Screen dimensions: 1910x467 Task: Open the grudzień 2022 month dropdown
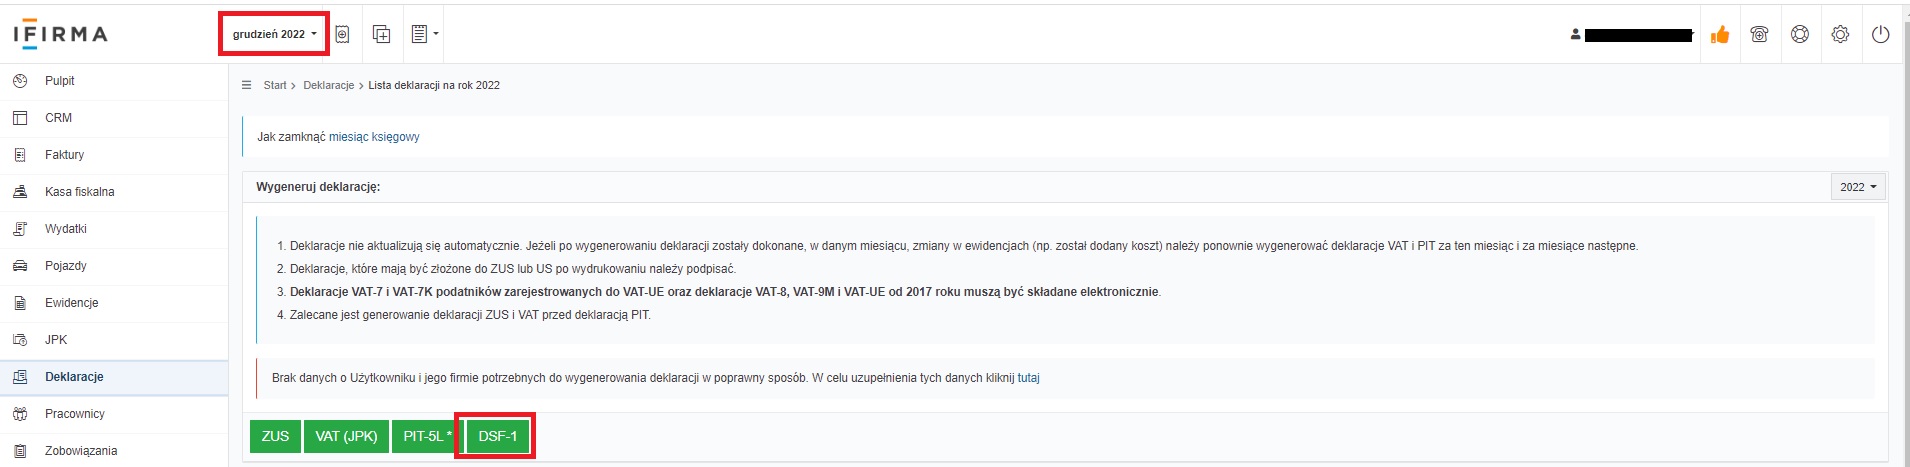click(274, 34)
